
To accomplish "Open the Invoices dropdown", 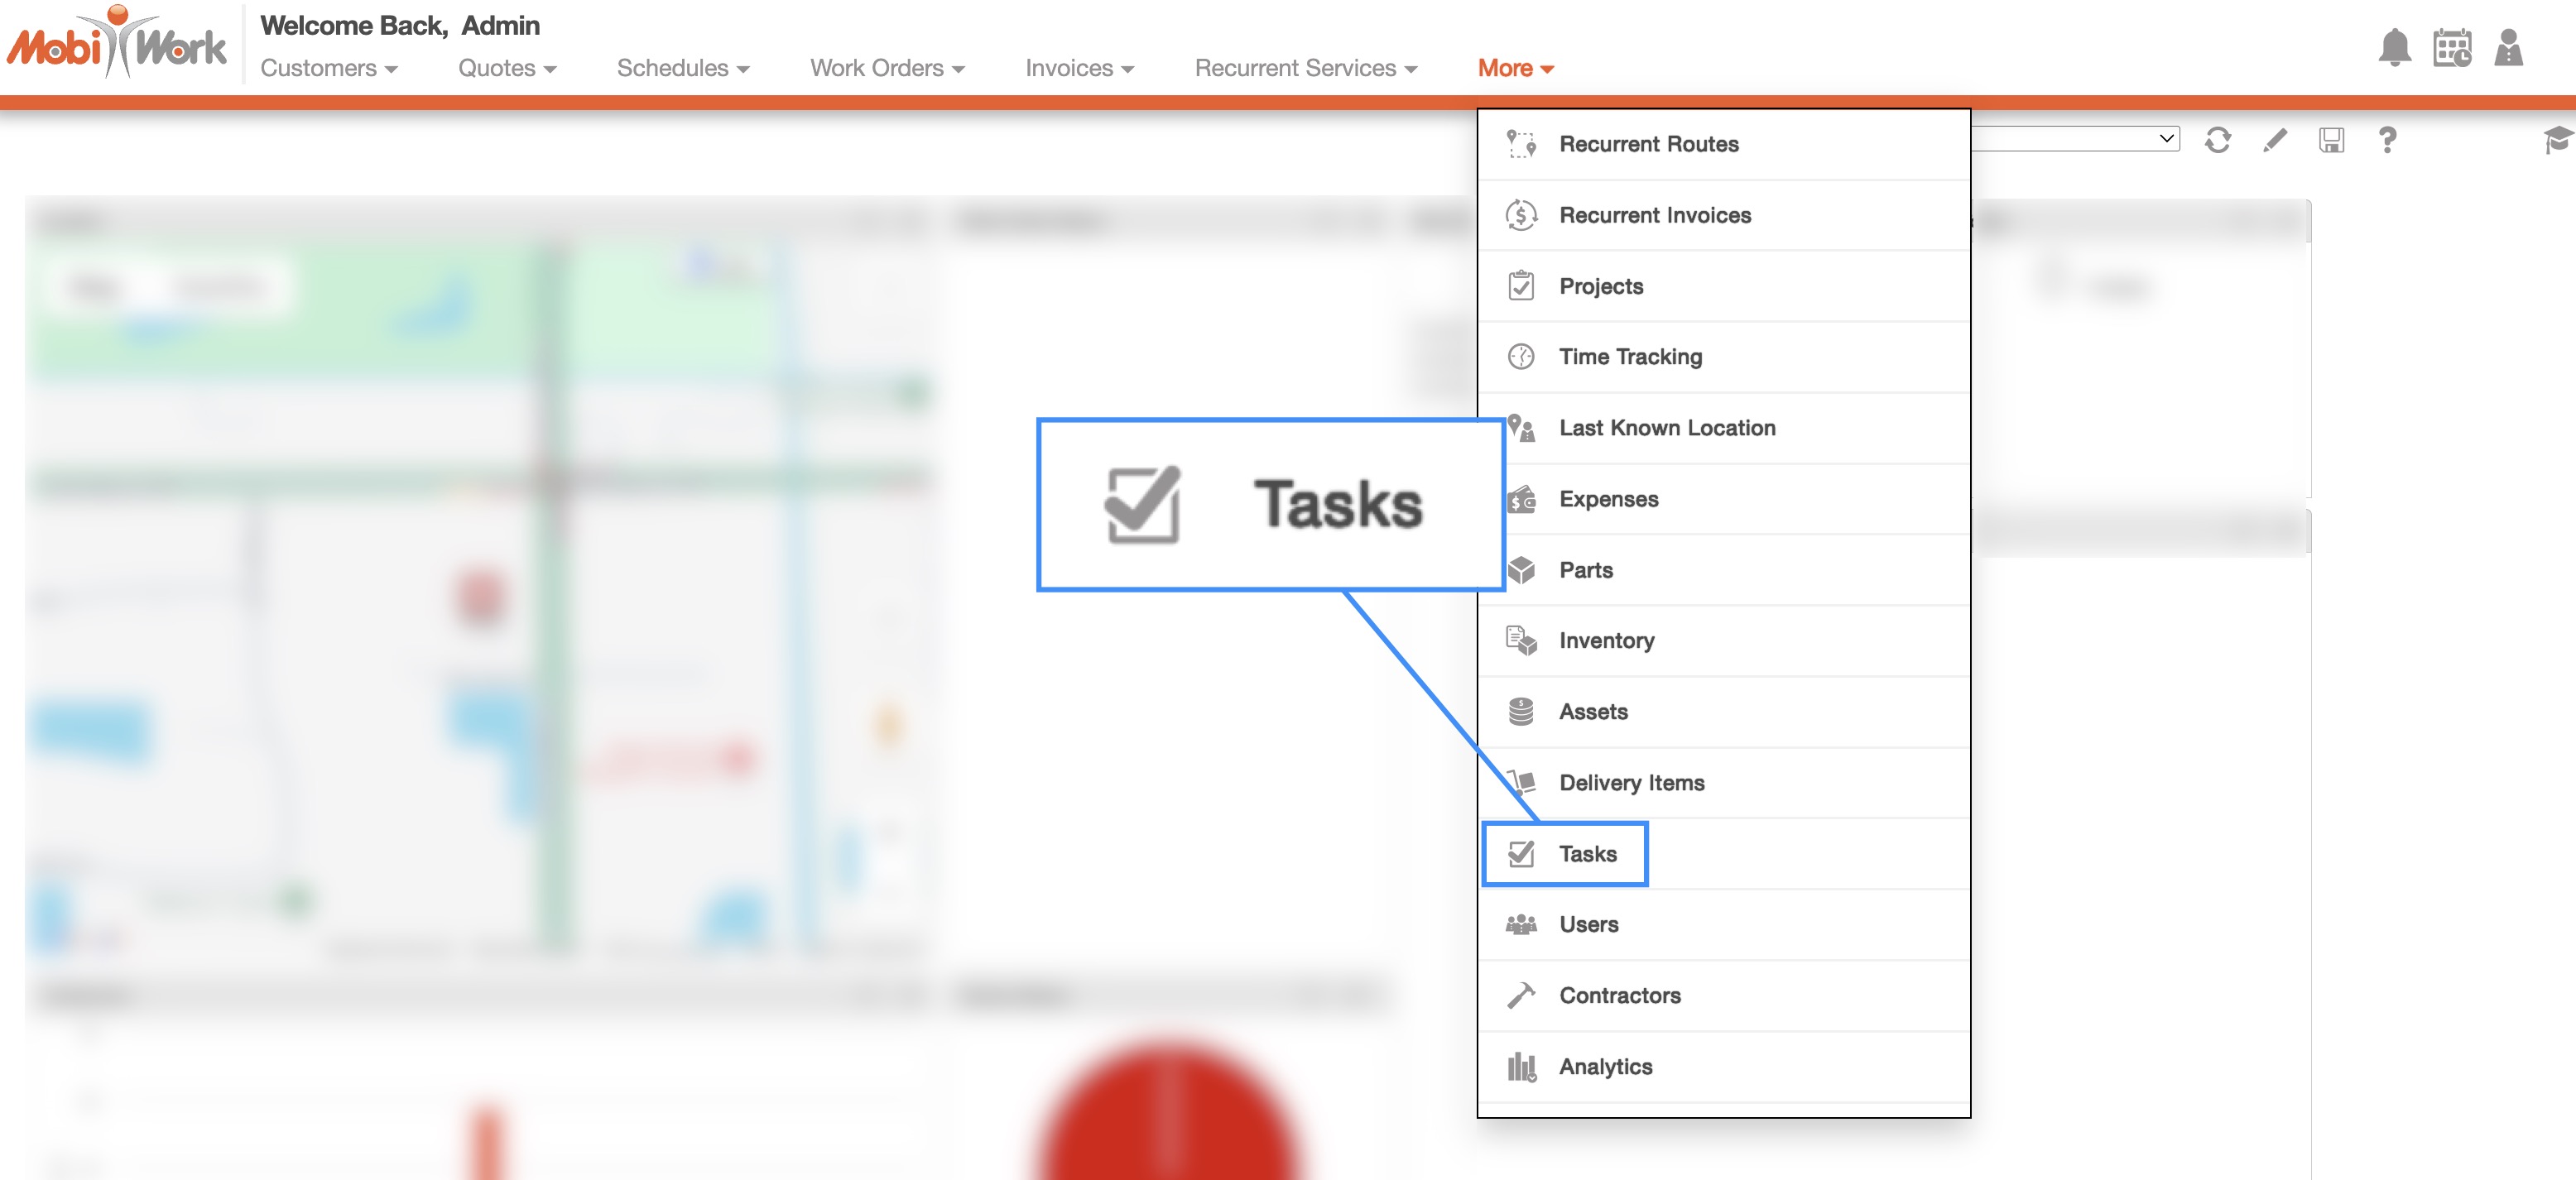I will 1079,68.
